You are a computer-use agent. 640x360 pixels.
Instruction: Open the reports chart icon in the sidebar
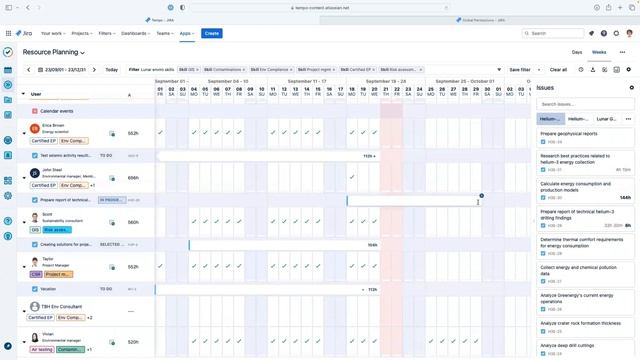8,115
